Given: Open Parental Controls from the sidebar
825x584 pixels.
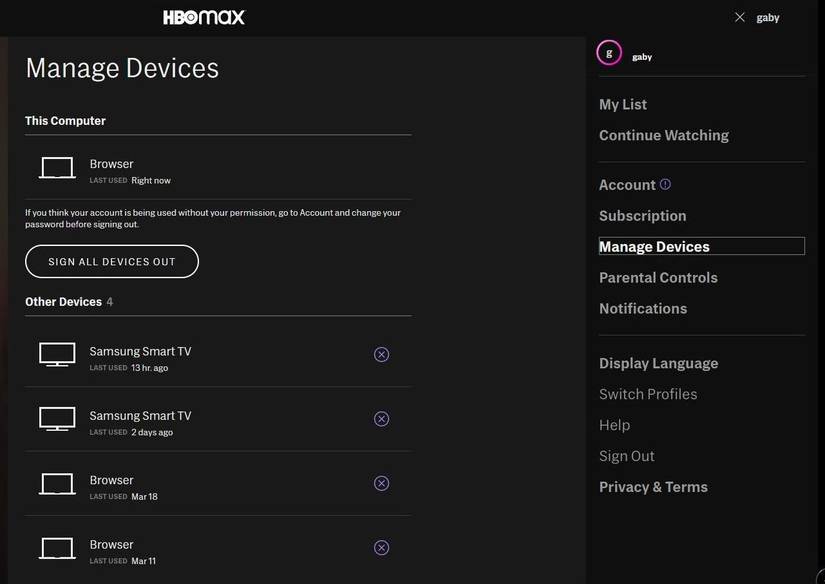Looking at the screenshot, I should click(x=658, y=277).
